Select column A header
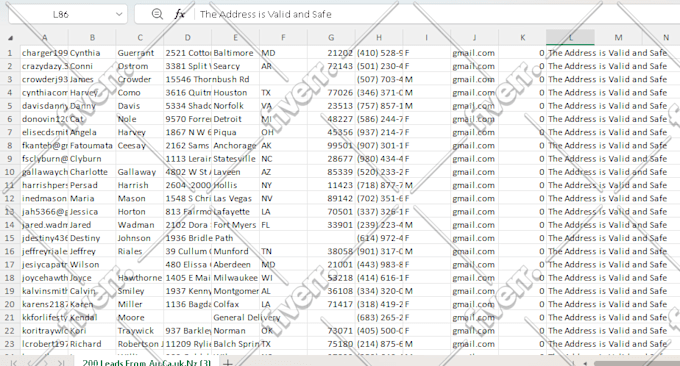The width and height of the screenshot is (680, 366). [44, 38]
